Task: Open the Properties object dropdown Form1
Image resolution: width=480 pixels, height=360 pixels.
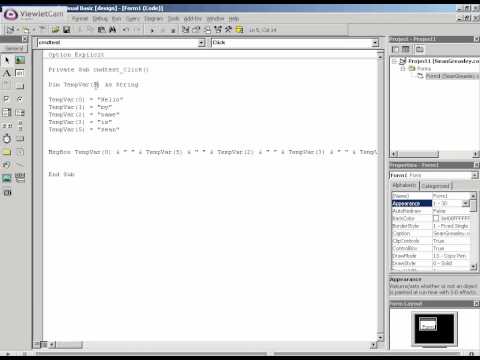Action: (x=475, y=175)
